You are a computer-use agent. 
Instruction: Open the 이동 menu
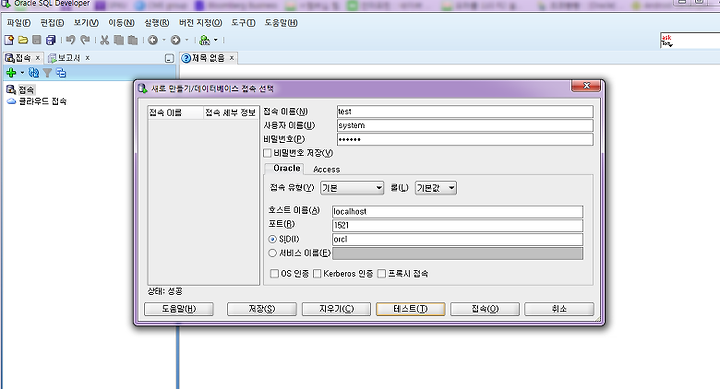click(x=121, y=23)
